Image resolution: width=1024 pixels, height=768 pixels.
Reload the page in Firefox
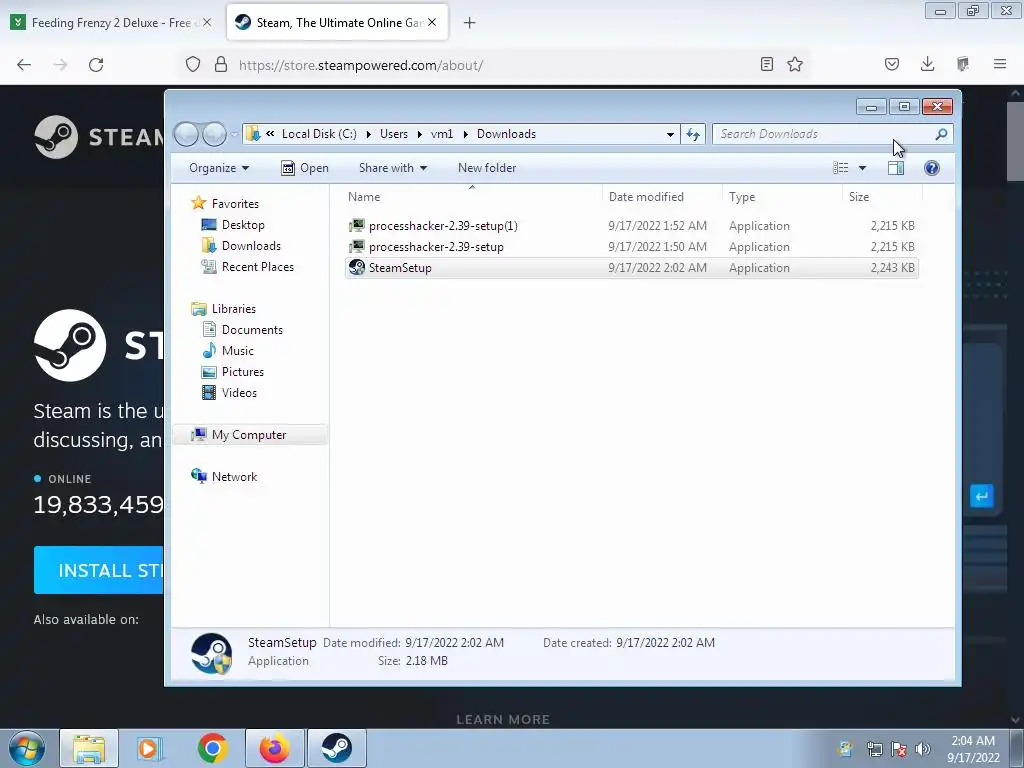click(x=96, y=65)
